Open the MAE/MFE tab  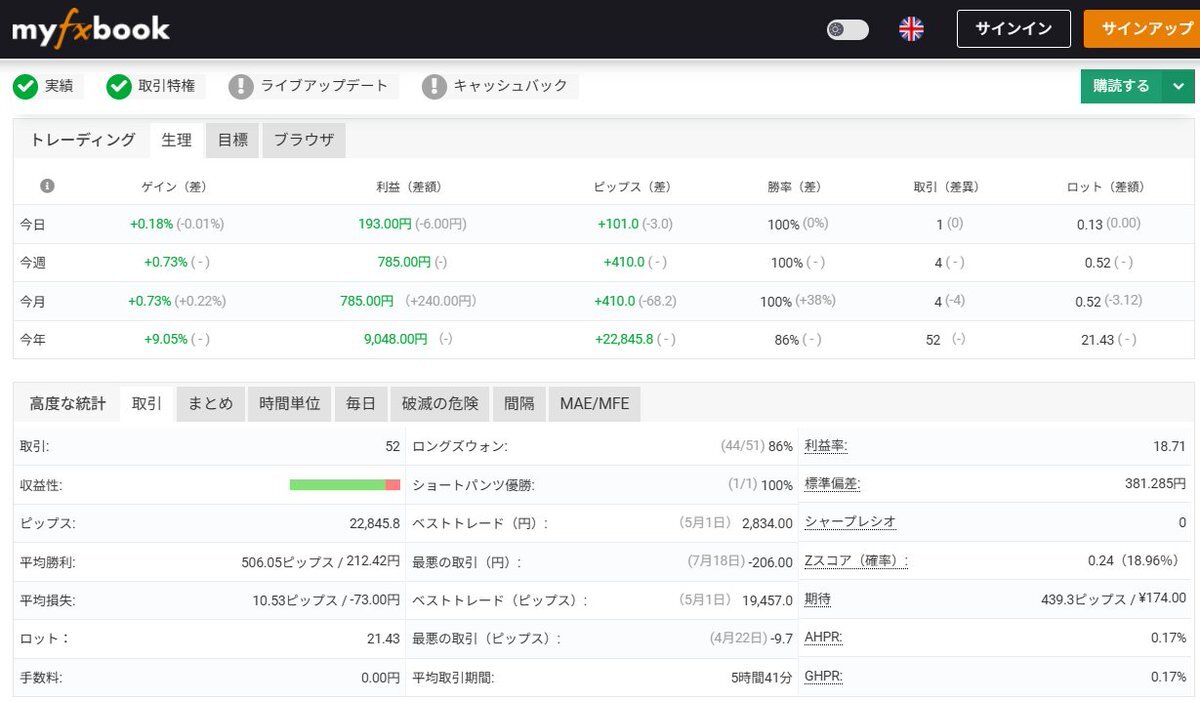[x=595, y=404]
